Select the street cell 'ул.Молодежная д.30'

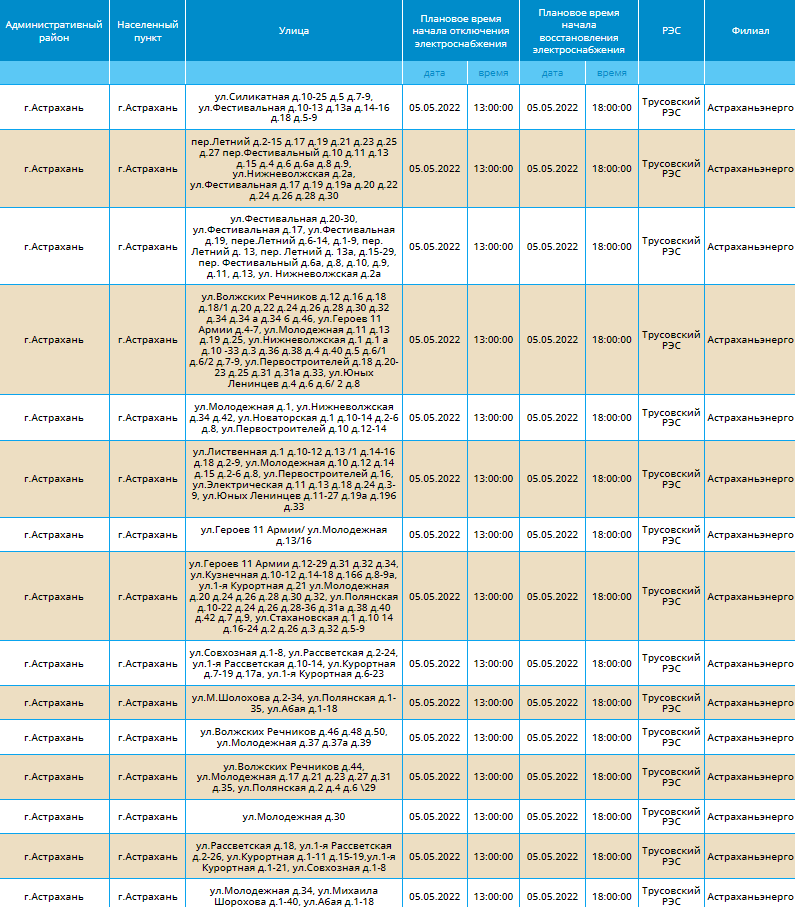(294, 817)
